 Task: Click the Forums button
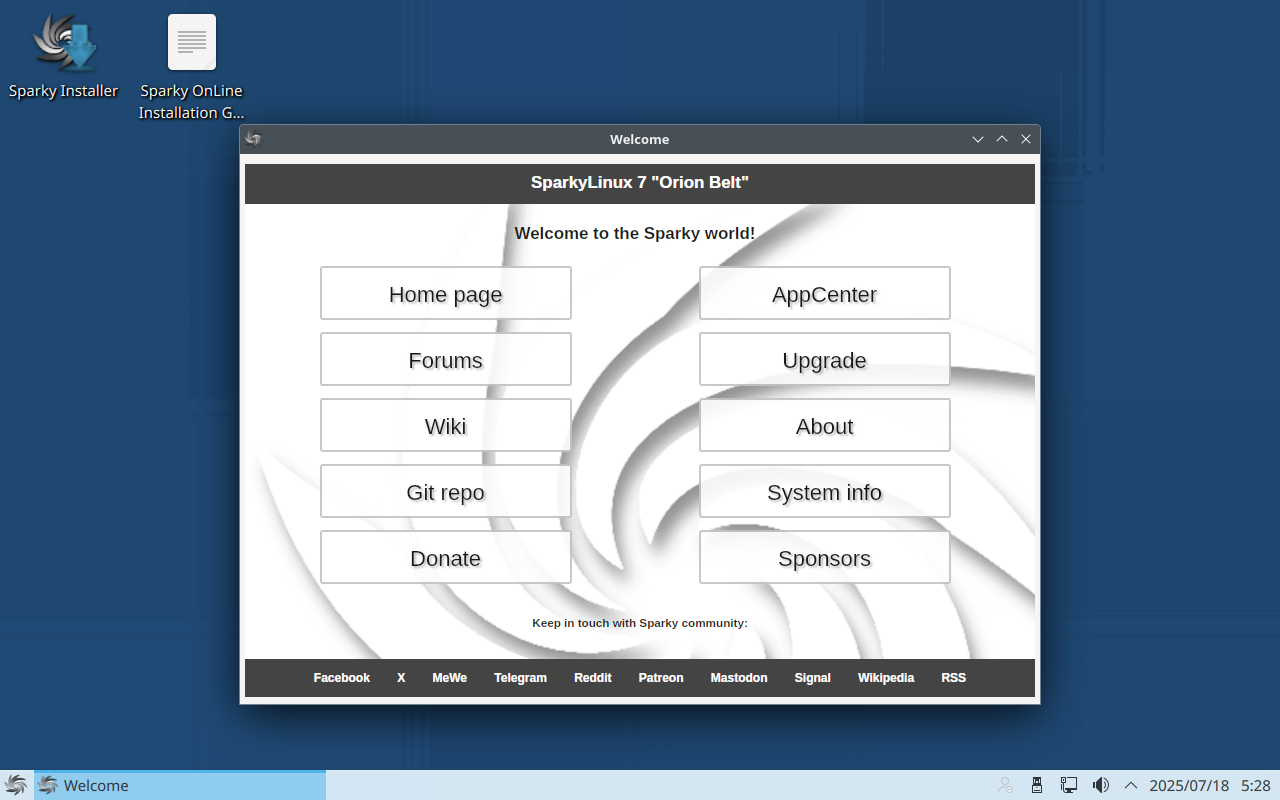click(446, 359)
